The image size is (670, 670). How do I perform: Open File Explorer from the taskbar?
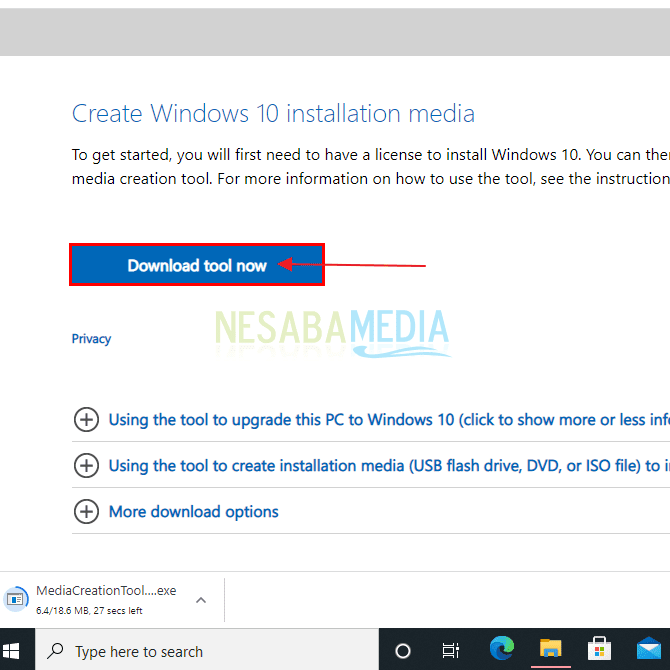click(x=550, y=648)
